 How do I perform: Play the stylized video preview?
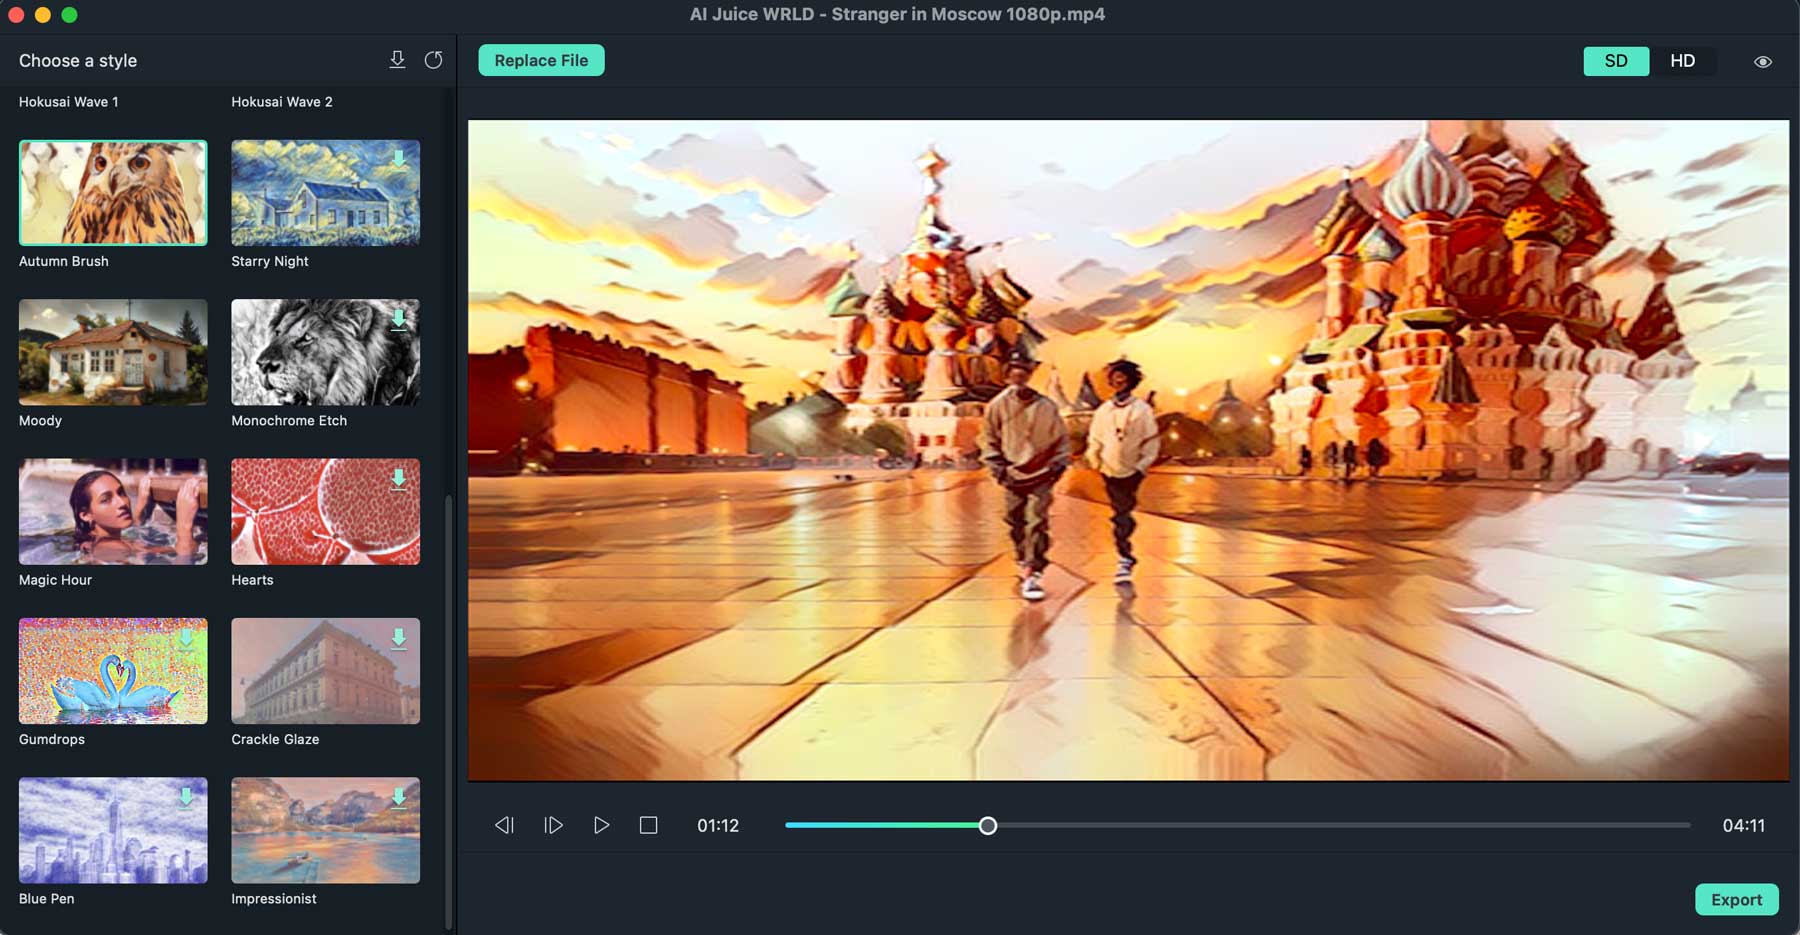(601, 825)
